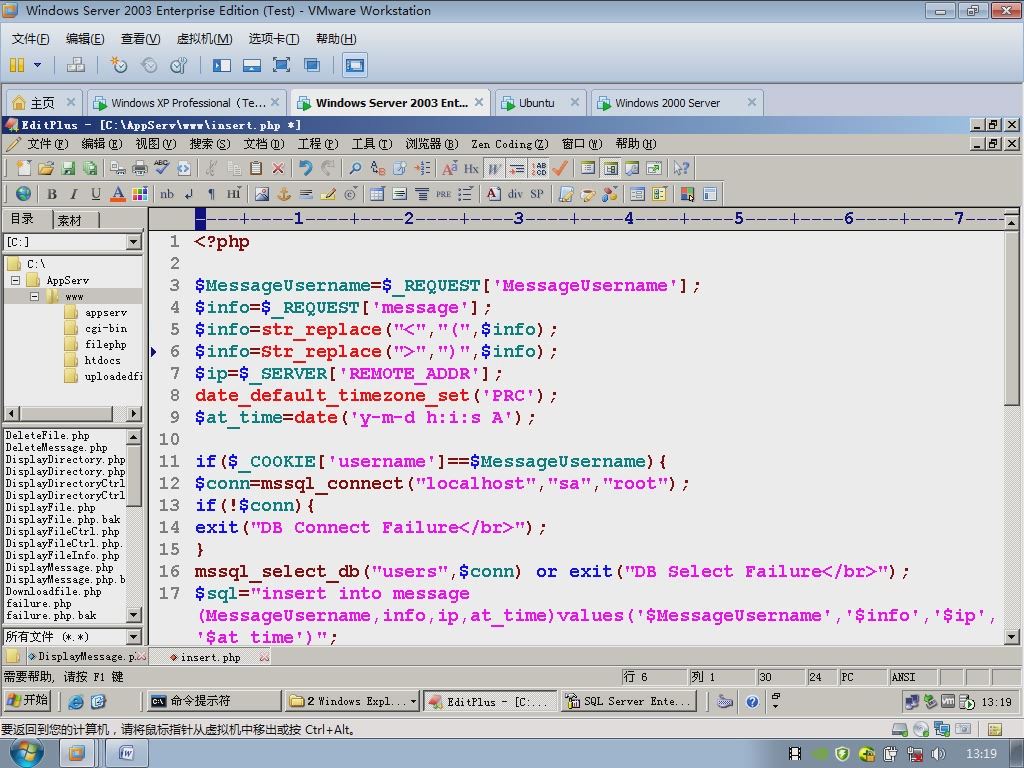Select htdocs folder in tree
Image resolution: width=1024 pixels, height=768 pixels.
click(103, 360)
